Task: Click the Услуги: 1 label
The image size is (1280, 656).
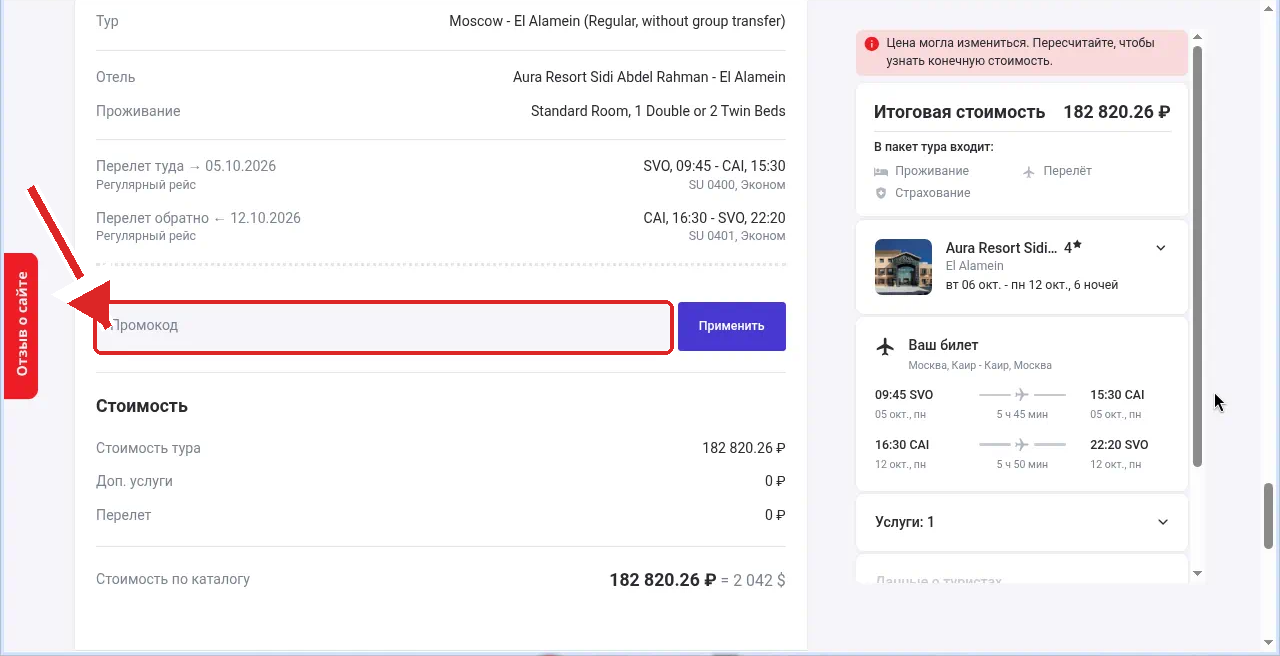Action: pos(905,522)
